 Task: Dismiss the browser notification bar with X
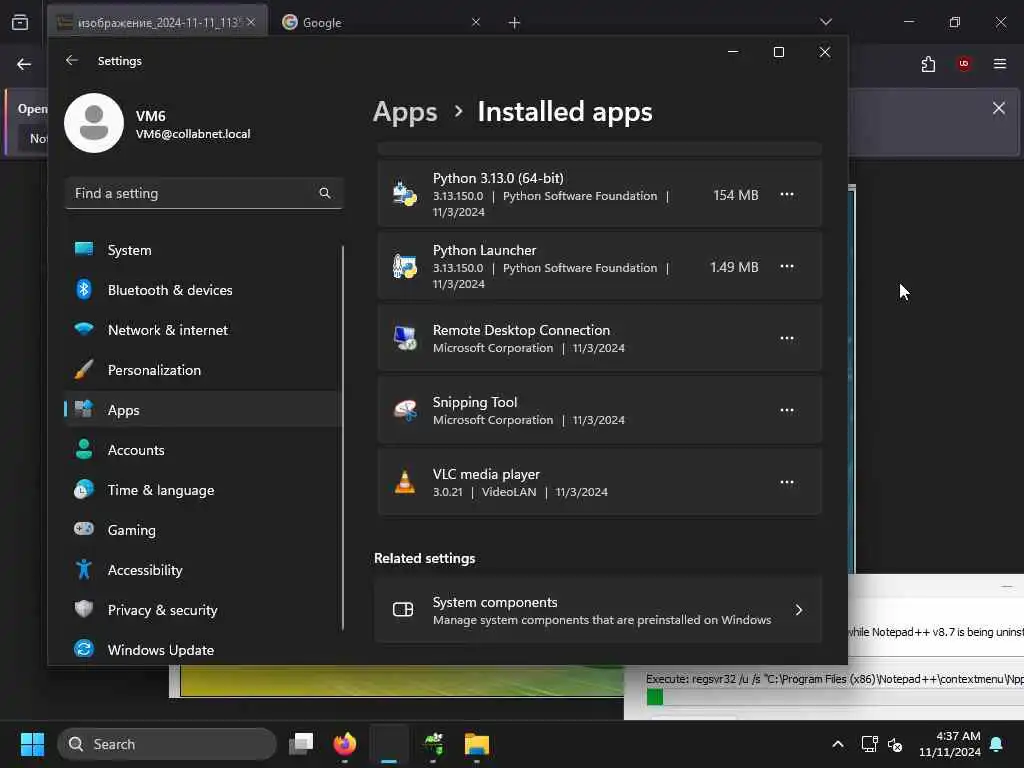[999, 108]
